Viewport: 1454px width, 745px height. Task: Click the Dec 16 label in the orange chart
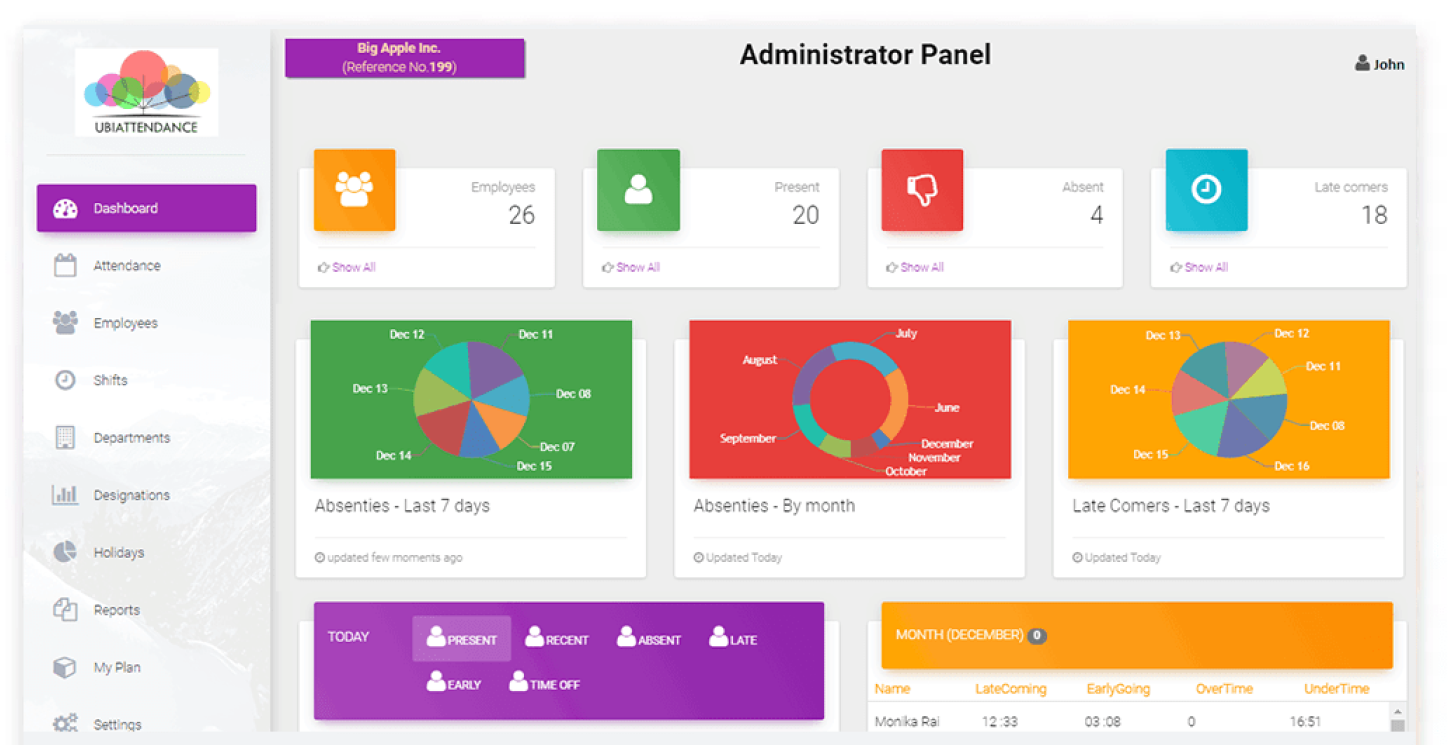[1292, 466]
